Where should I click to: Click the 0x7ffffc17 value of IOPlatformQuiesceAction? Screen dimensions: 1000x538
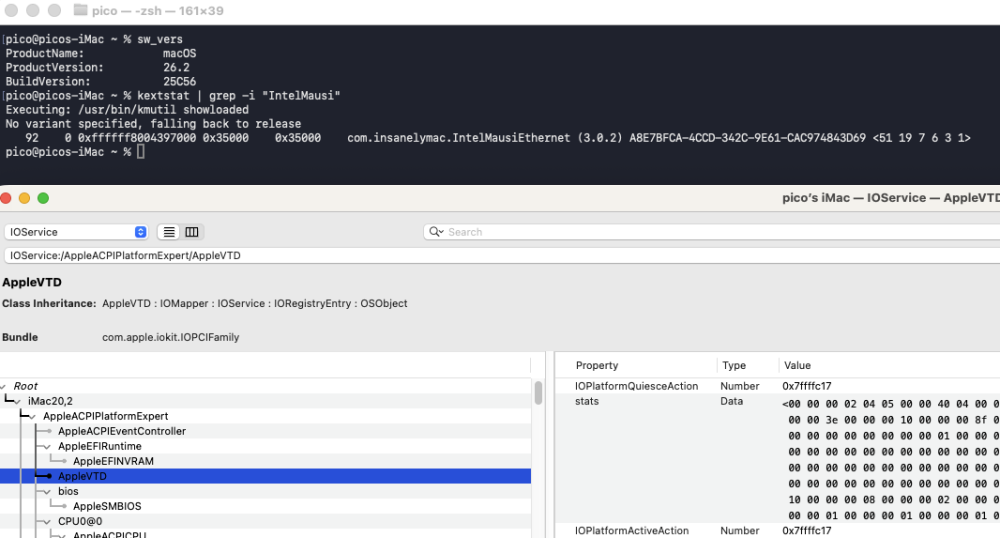(x=807, y=386)
